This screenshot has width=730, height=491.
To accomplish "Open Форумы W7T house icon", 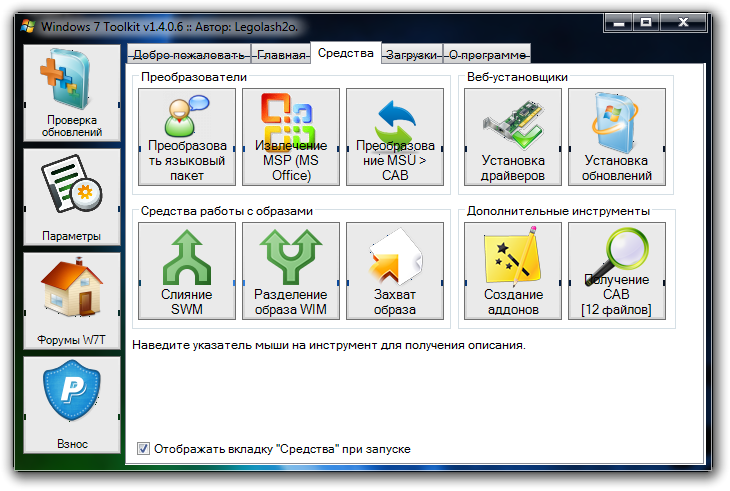I will [x=72, y=300].
